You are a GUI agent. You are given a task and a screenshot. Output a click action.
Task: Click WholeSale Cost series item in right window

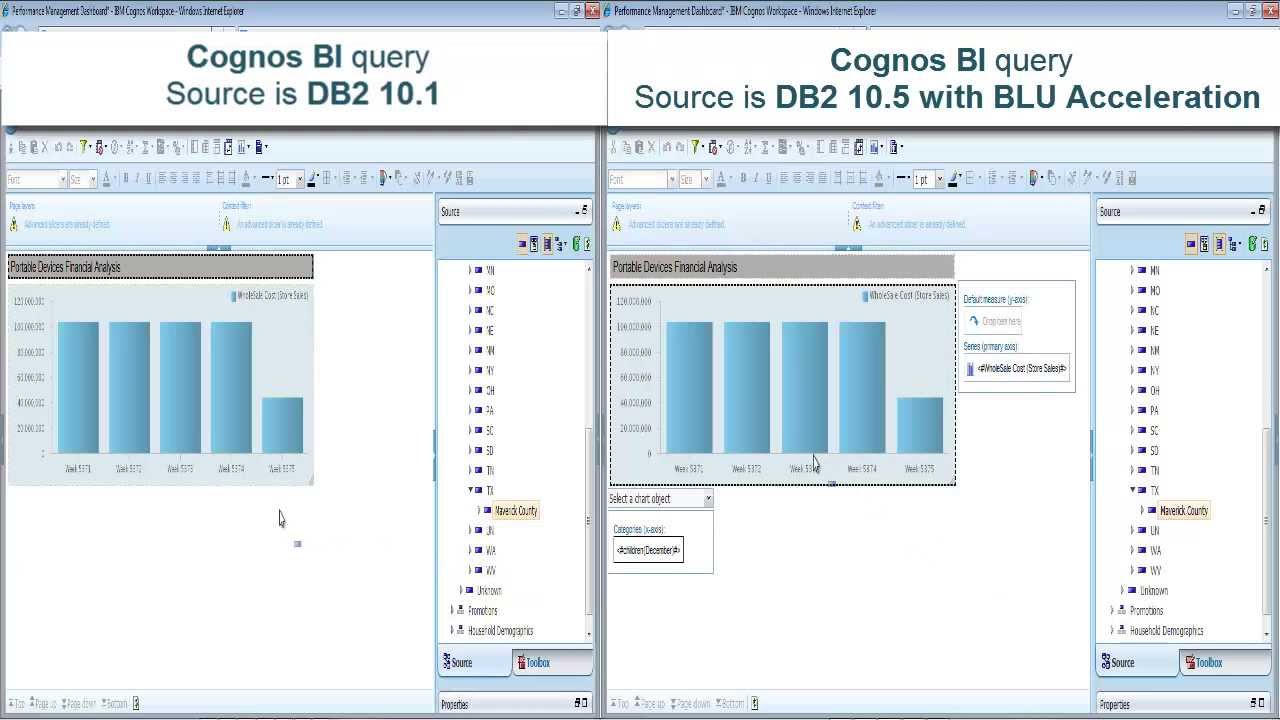click(1016, 368)
